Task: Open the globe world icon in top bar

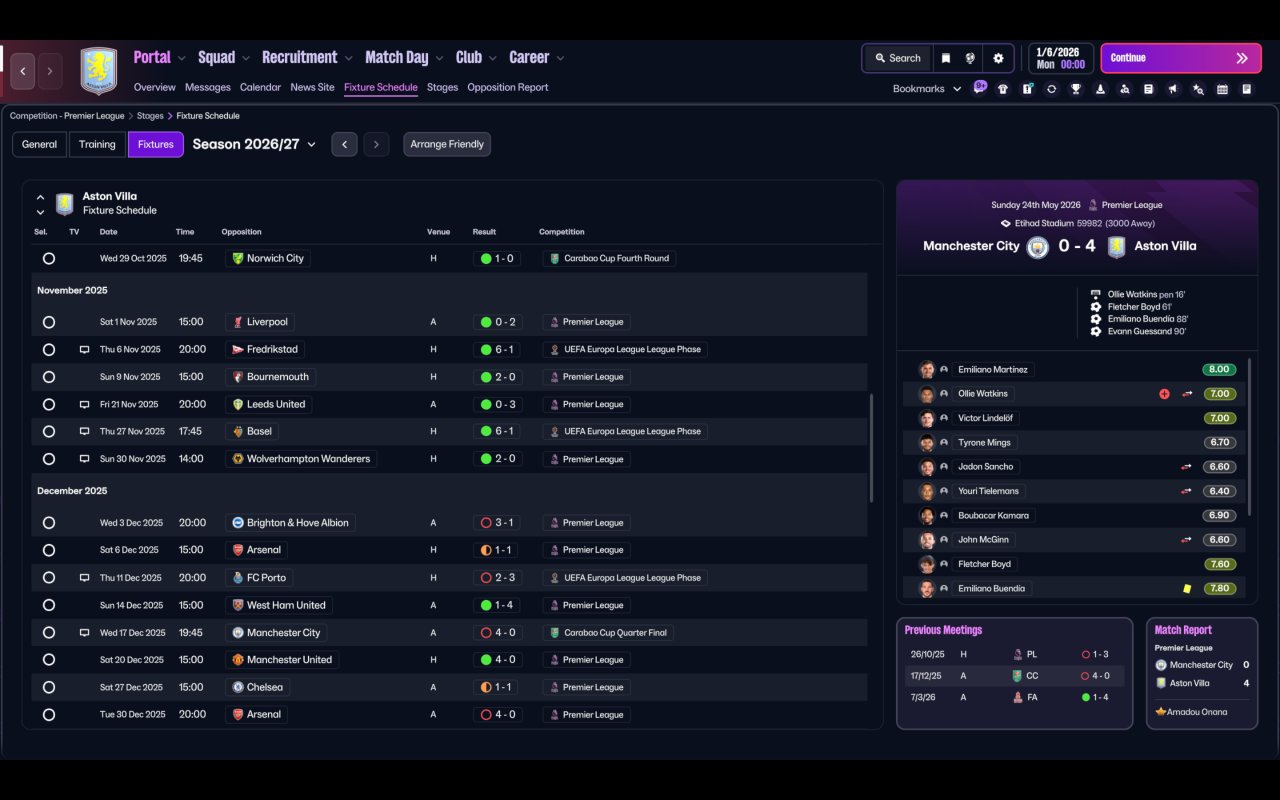Action: tap(970, 58)
